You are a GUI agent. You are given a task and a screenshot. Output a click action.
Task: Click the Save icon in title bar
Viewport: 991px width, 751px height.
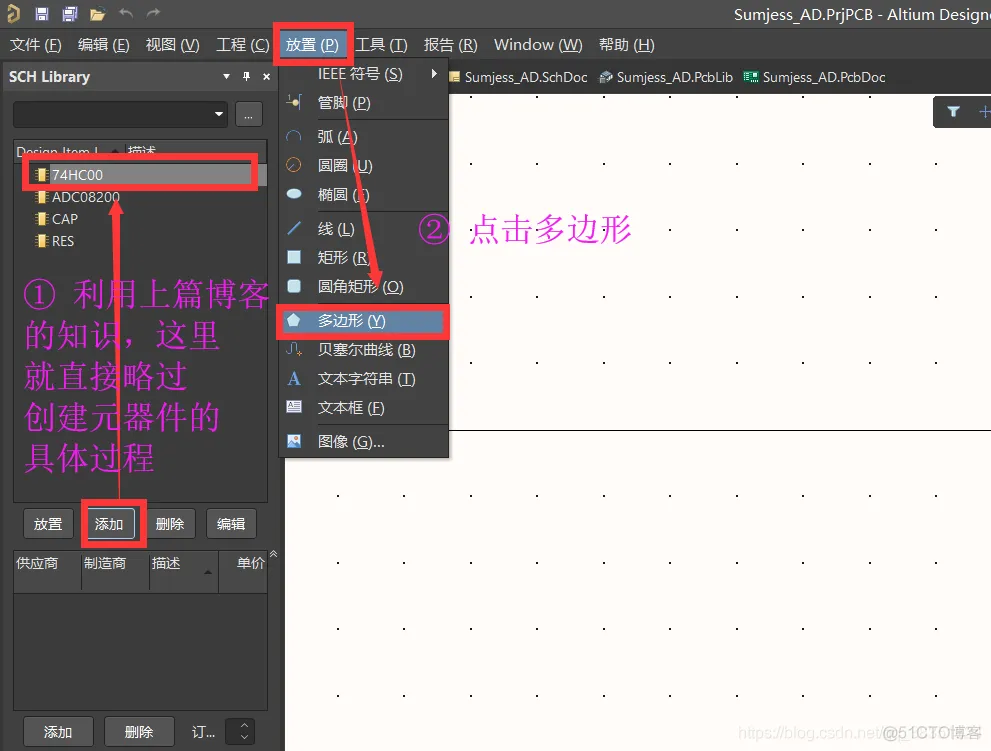42,13
